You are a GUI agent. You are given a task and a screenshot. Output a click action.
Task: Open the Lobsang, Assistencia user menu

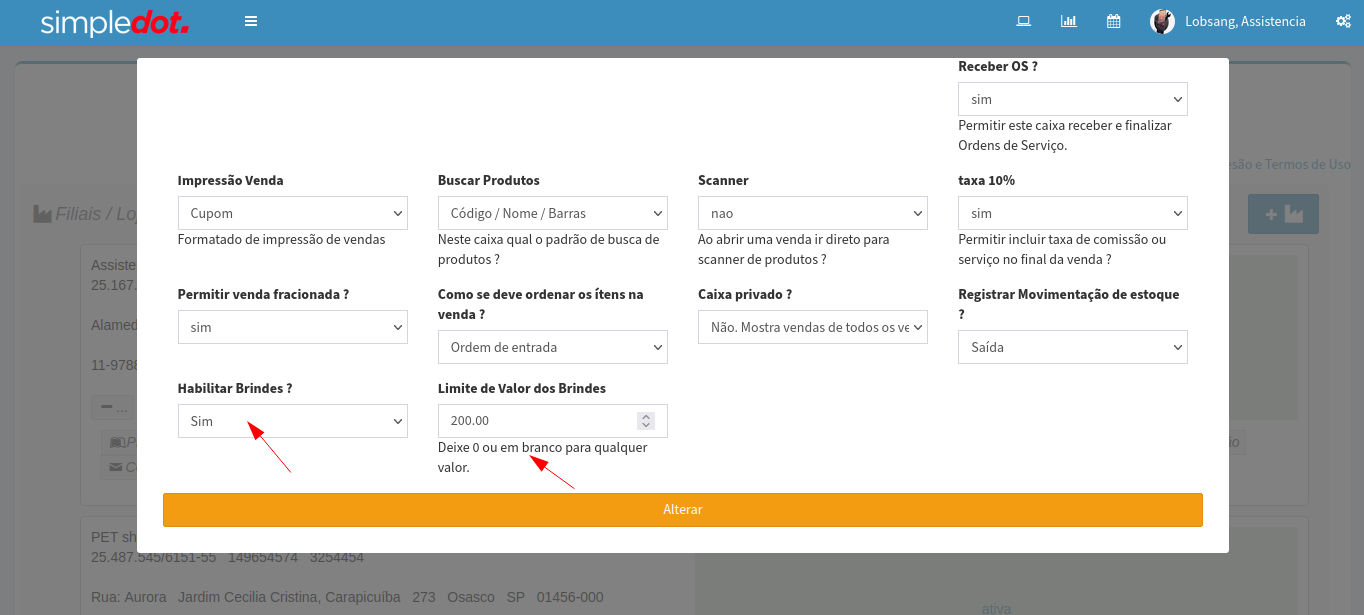pos(1245,21)
